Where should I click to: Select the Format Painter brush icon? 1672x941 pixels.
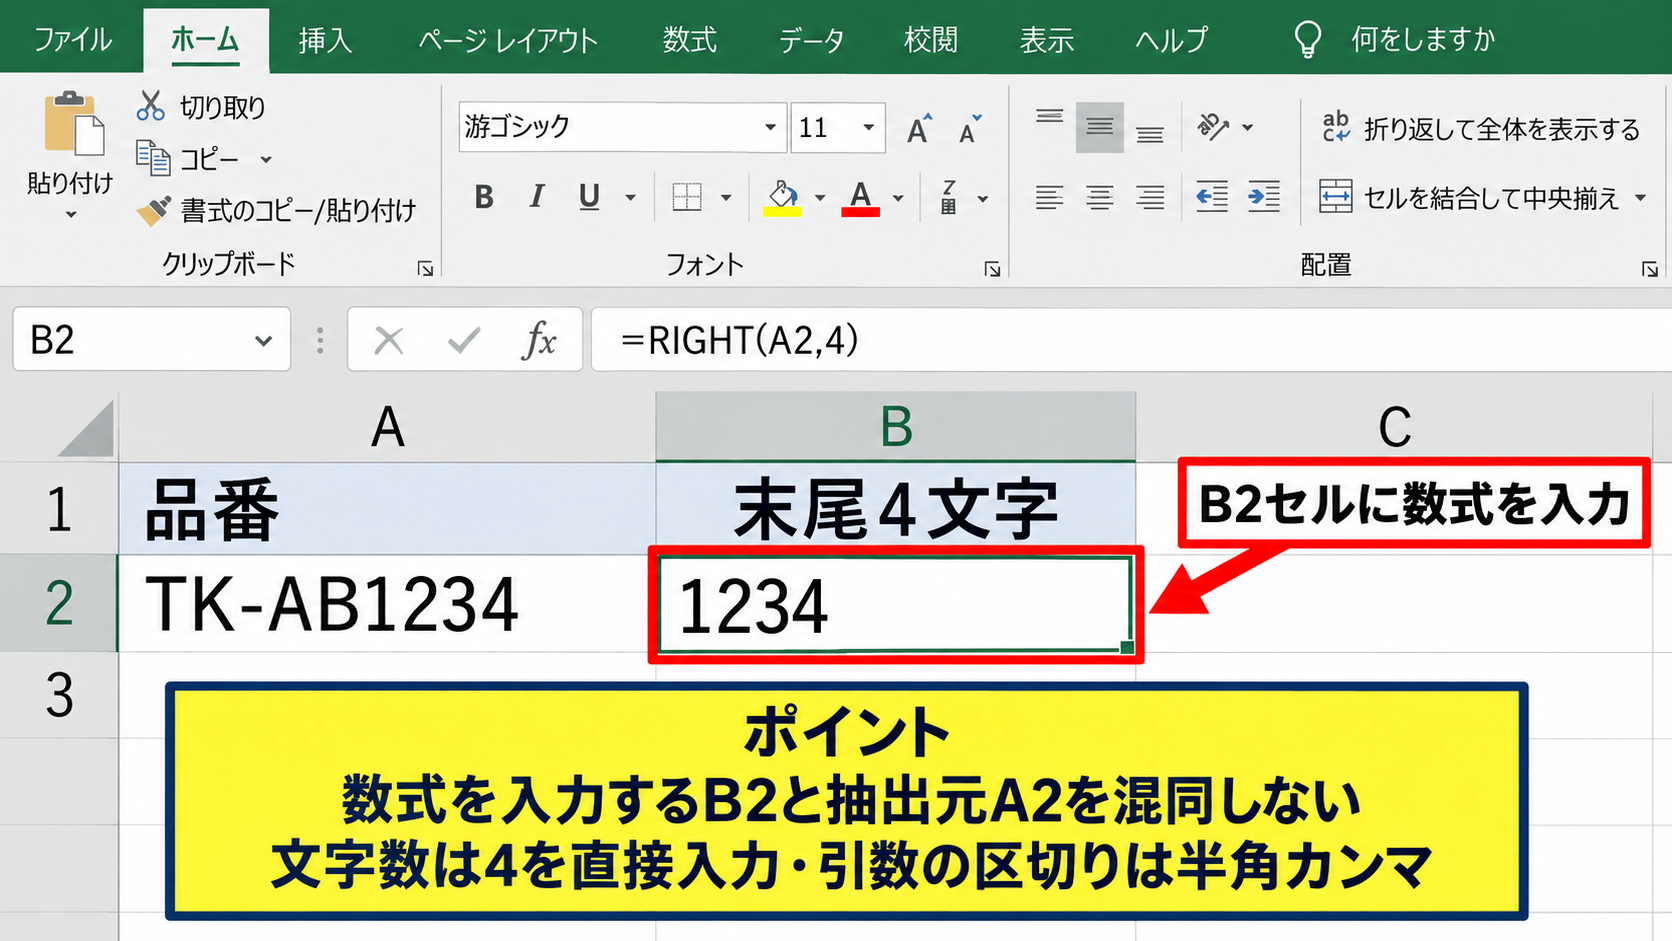[x=154, y=210]
